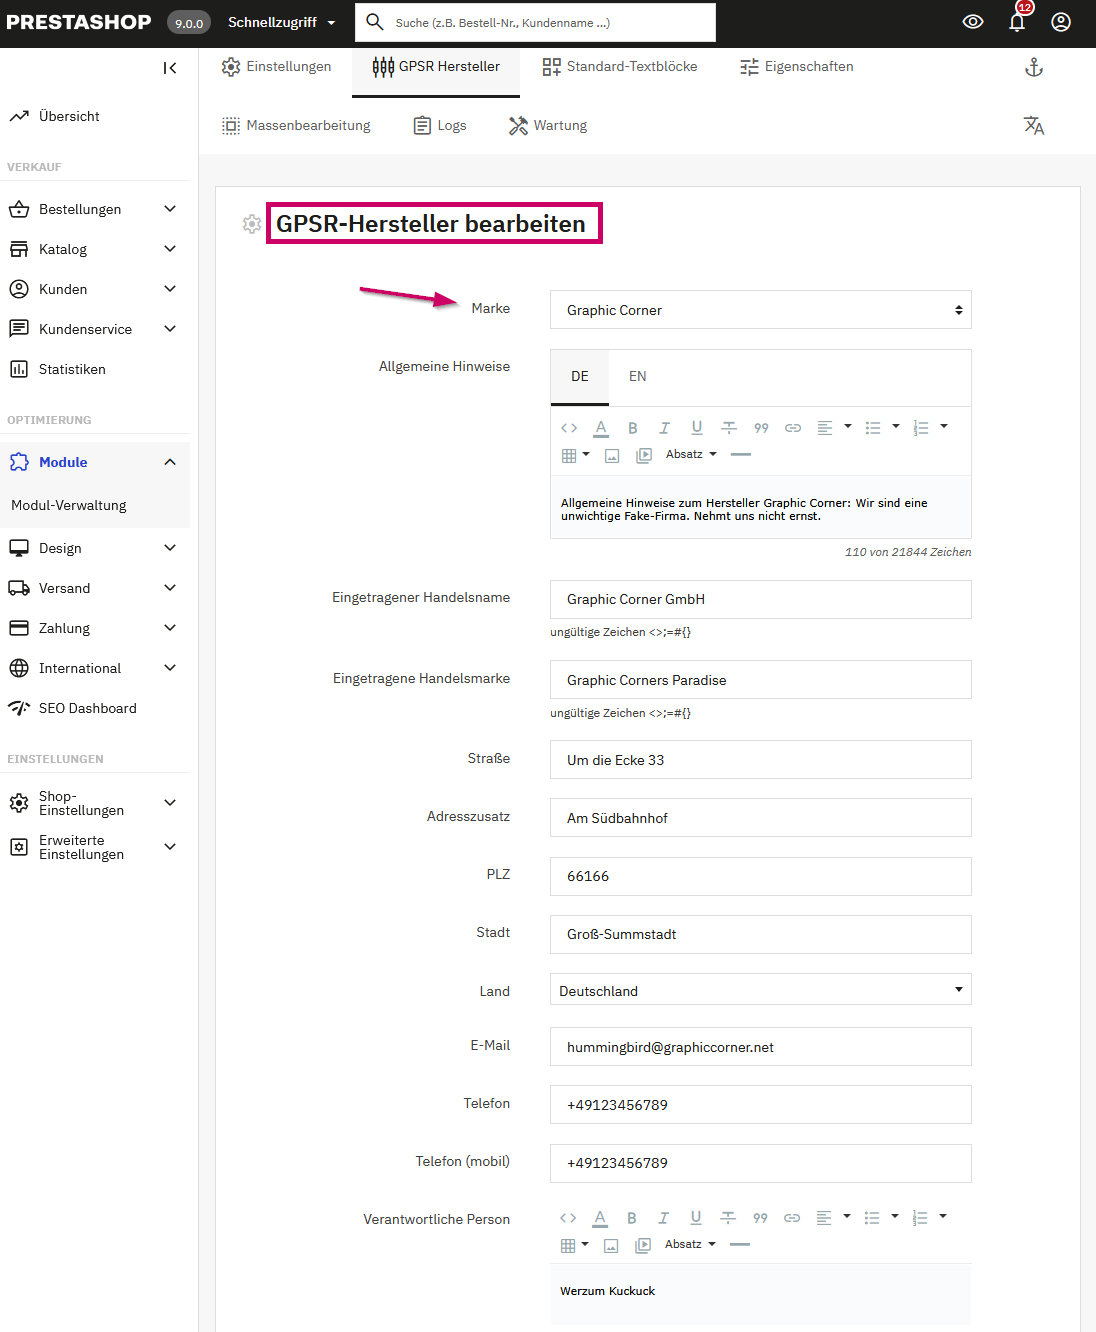The height and width of the screenshot is (1332, 1096).
Task: Go to Modul-Verwaltung in sidebar
Action: tap(69, 506)
